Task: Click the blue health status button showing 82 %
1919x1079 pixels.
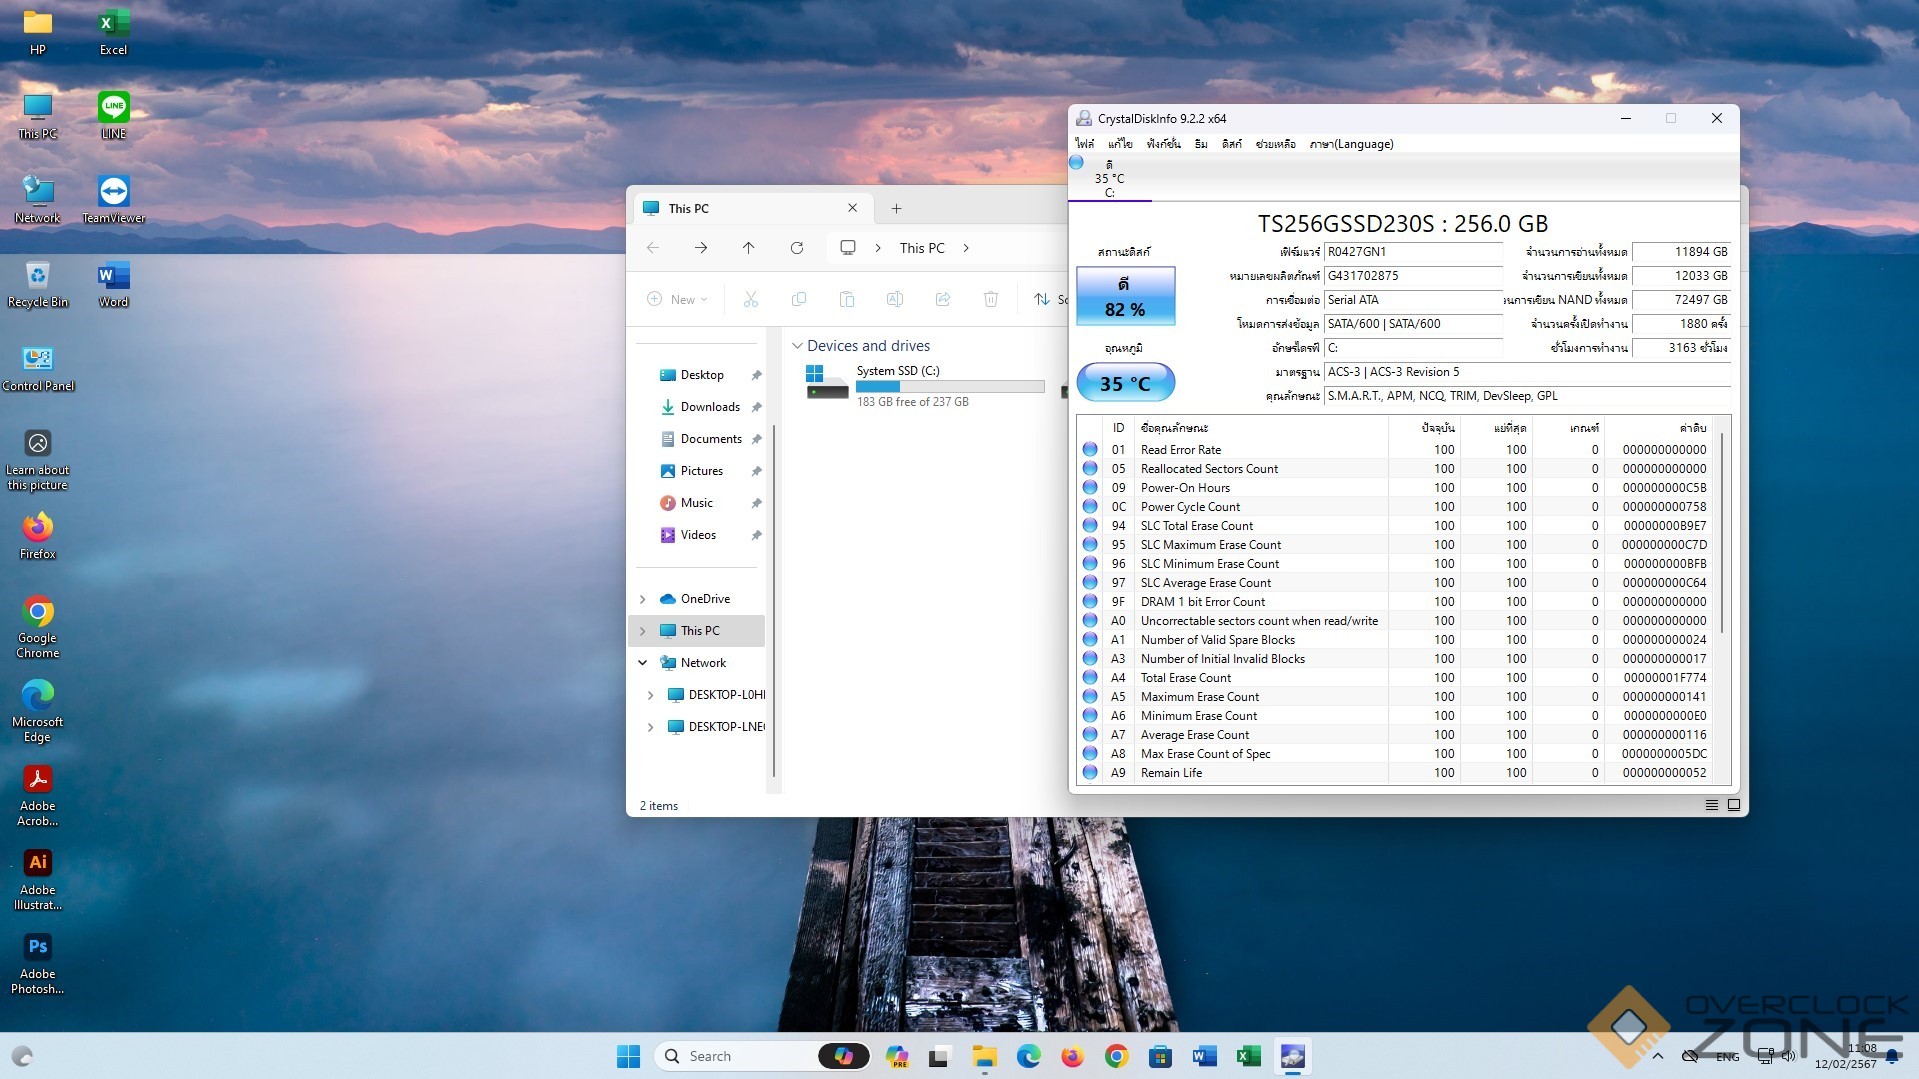Action: 1125,297
